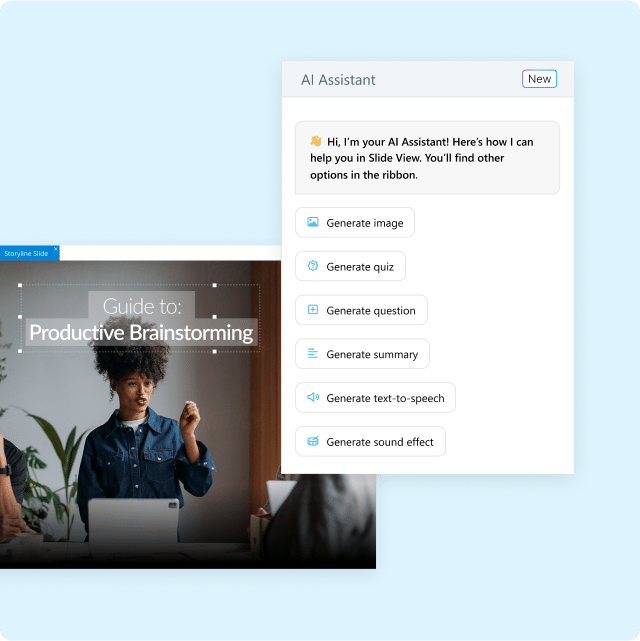Click the picture icon beside Generate image
Viewport: 640px width, 641px height.
(313, 223)
